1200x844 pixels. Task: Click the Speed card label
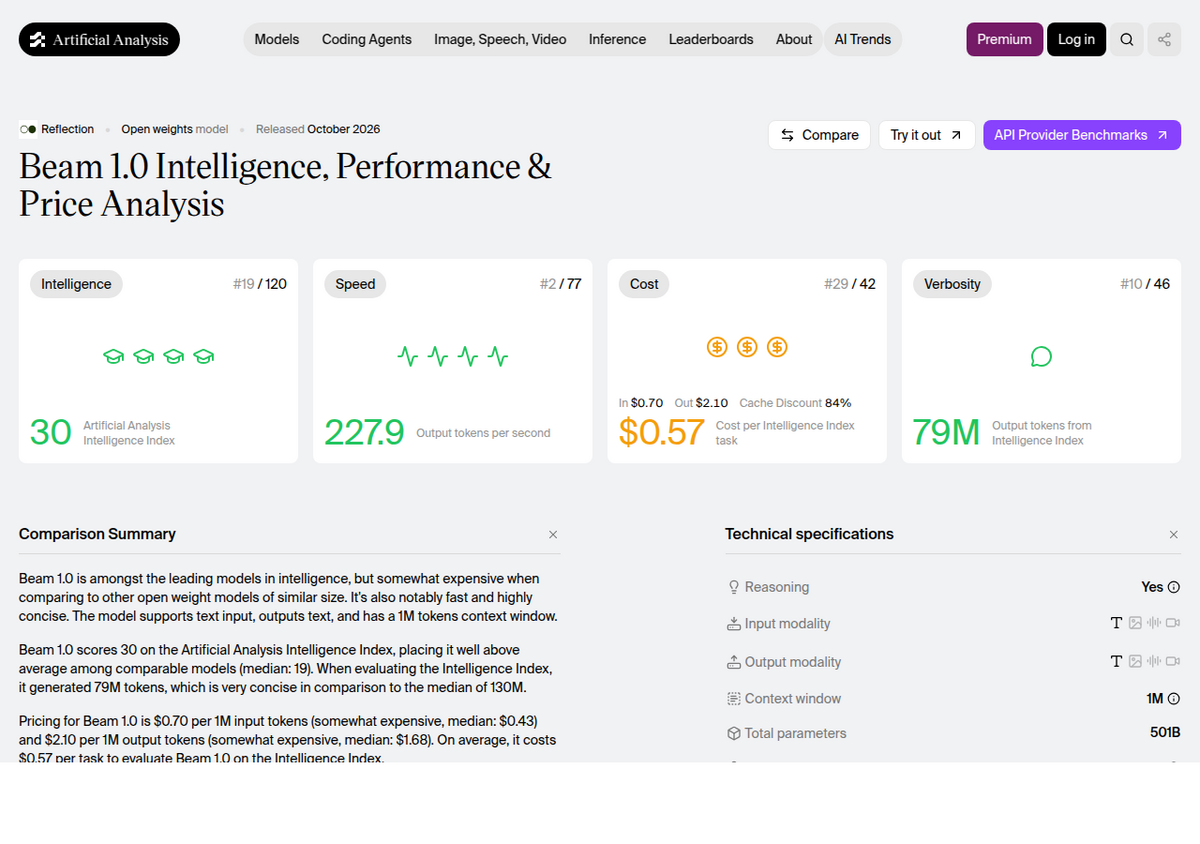click(x=355, y=284)
